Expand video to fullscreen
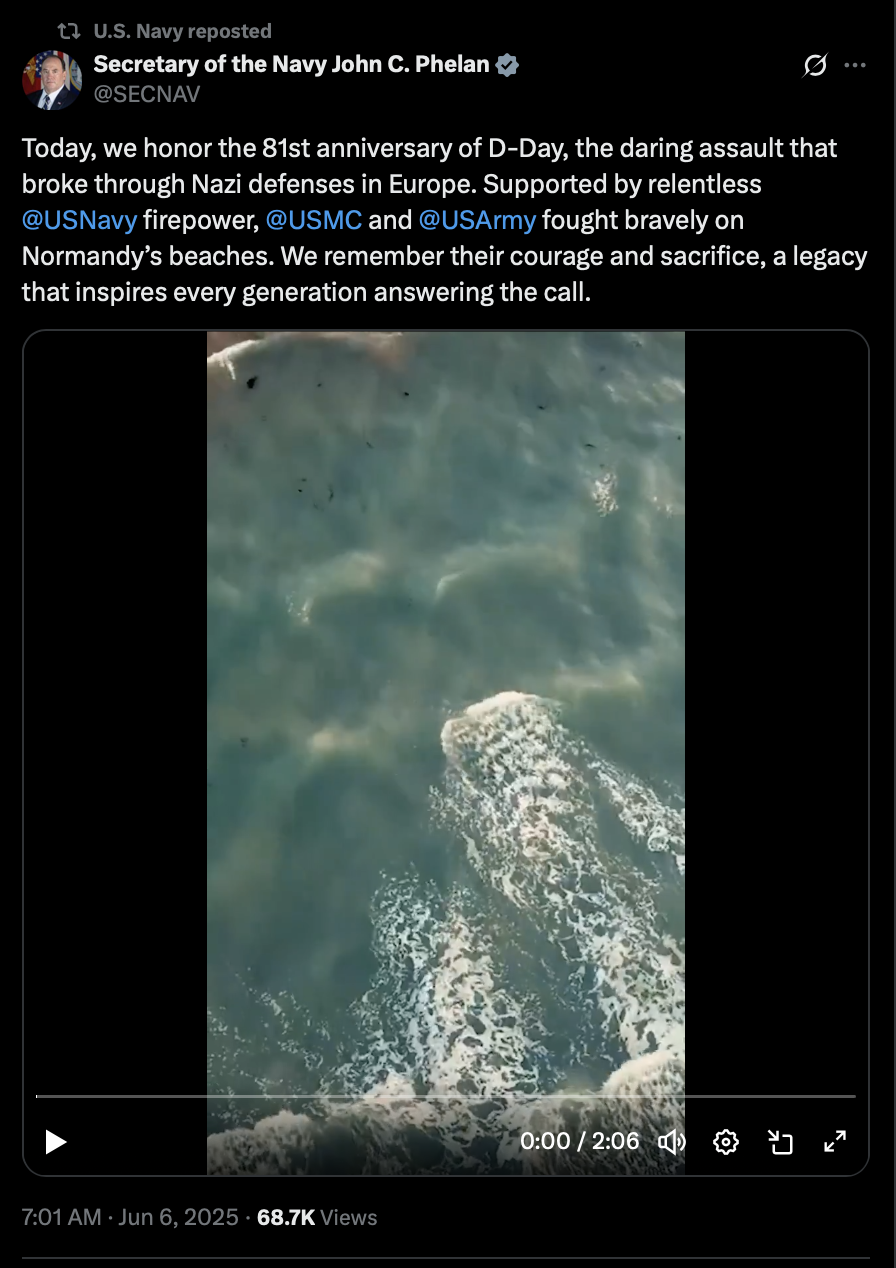The image size is (896, 1268). pyautogui.click(x=834, y=1141)
